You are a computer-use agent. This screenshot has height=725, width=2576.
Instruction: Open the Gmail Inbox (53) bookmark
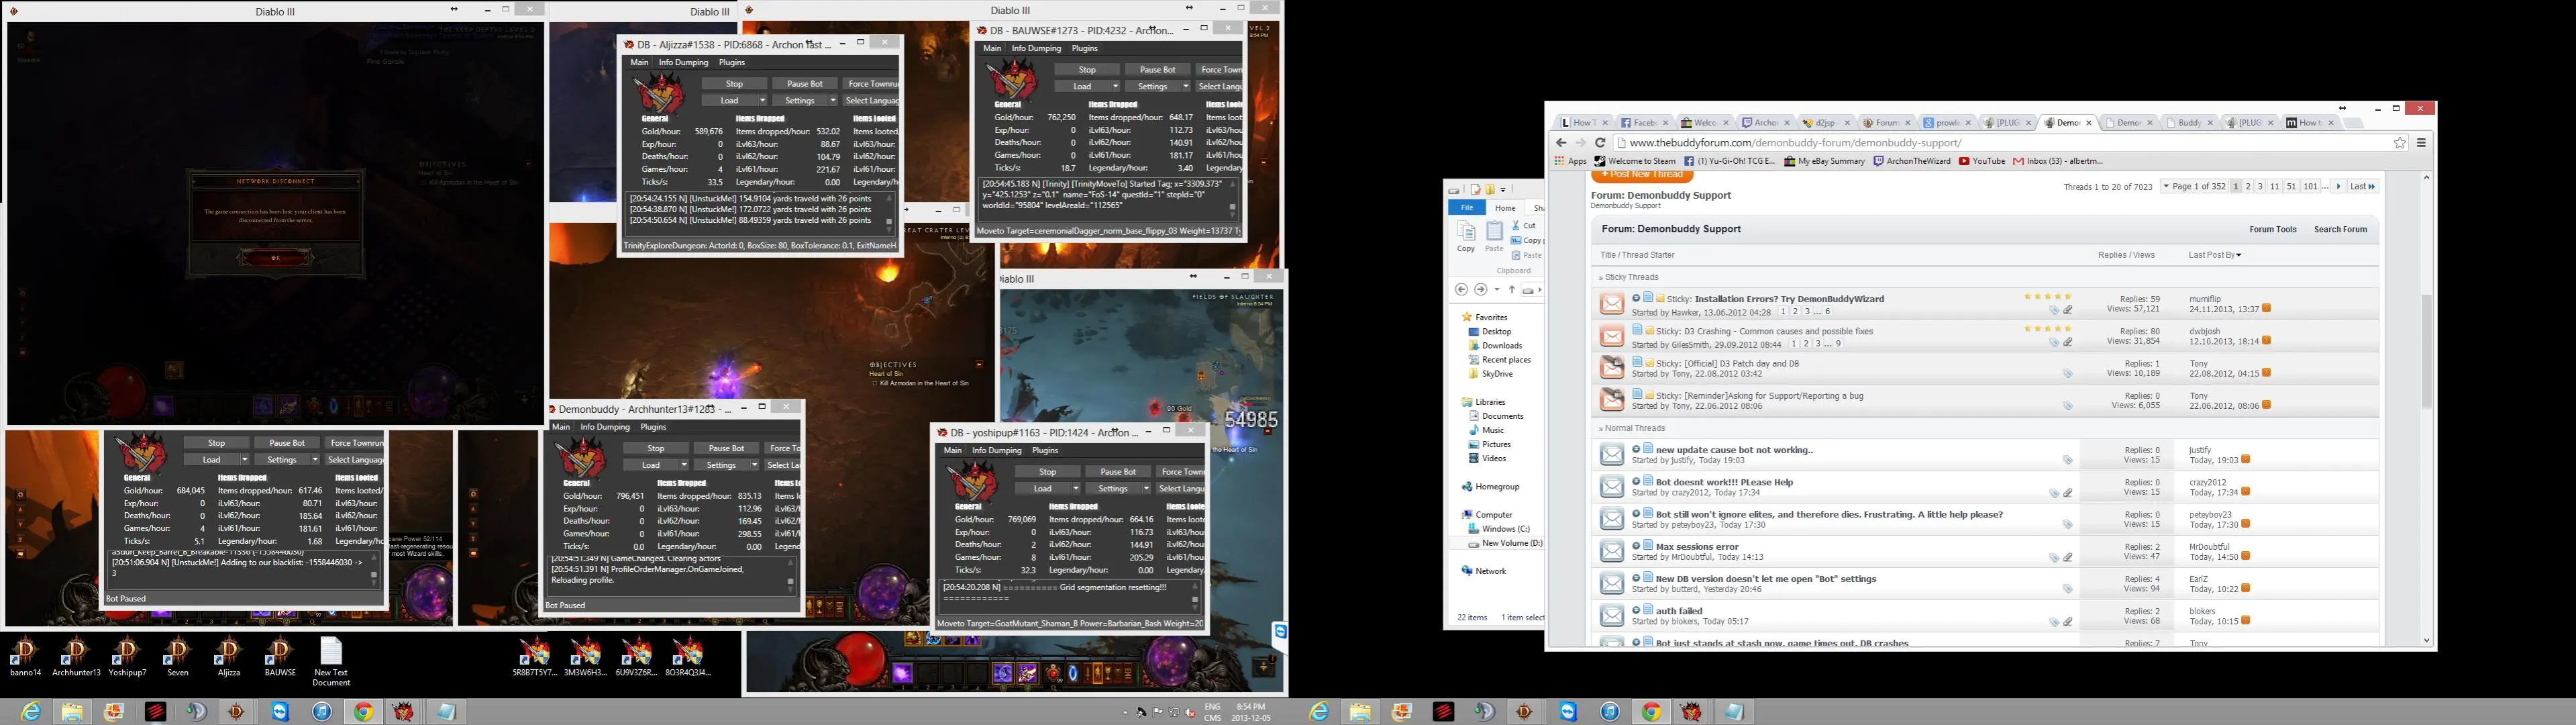(2058, 161)
